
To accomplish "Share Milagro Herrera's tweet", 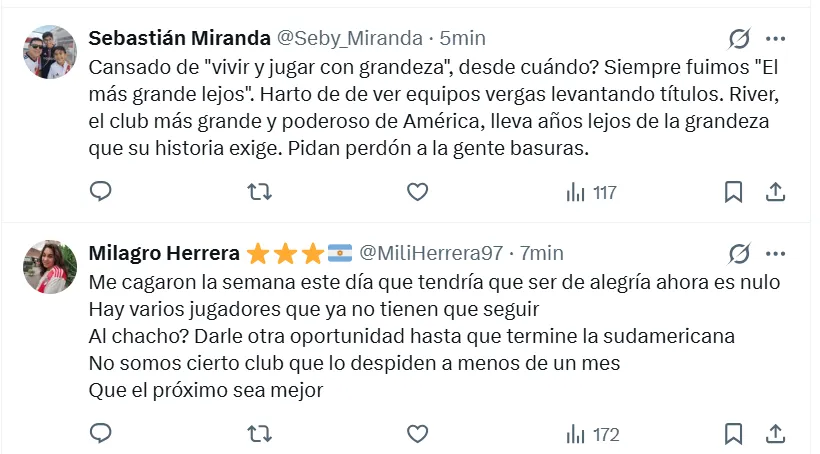I will [x=776, y=434].
